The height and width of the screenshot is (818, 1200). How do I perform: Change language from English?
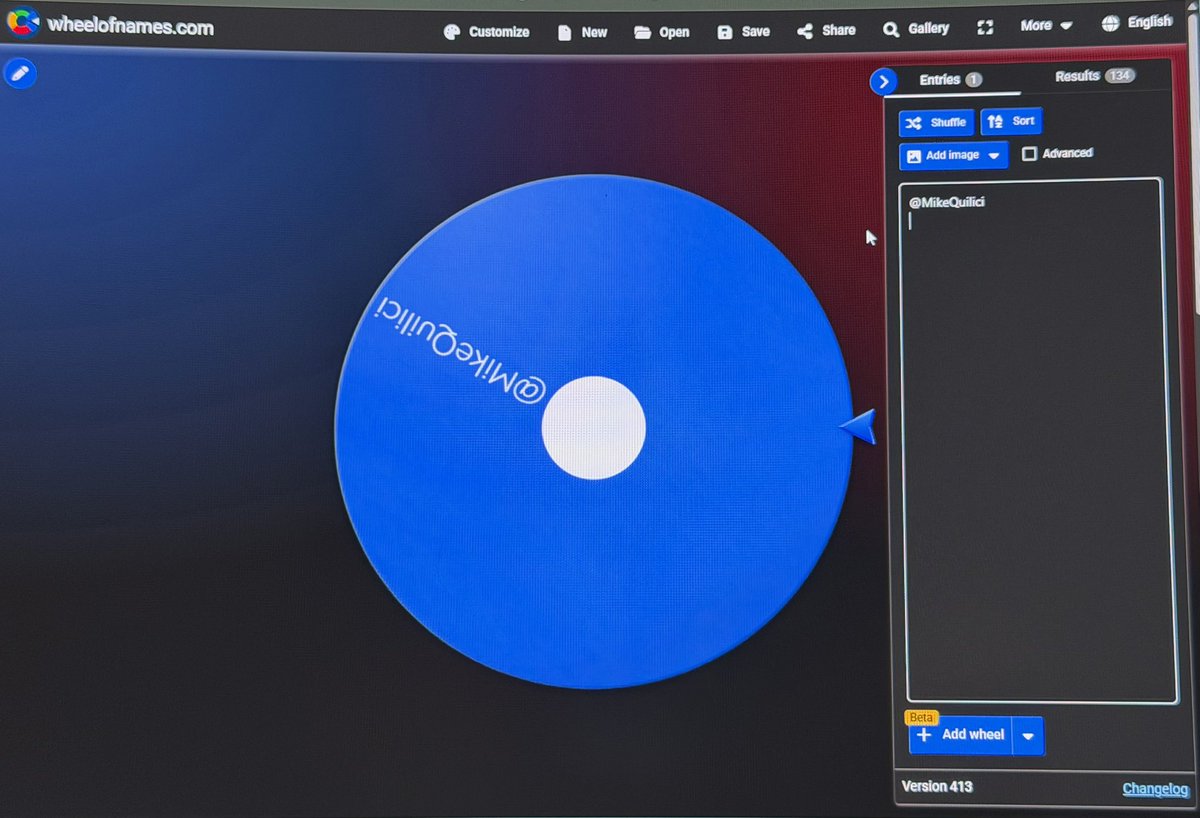tap(1135, 22)
